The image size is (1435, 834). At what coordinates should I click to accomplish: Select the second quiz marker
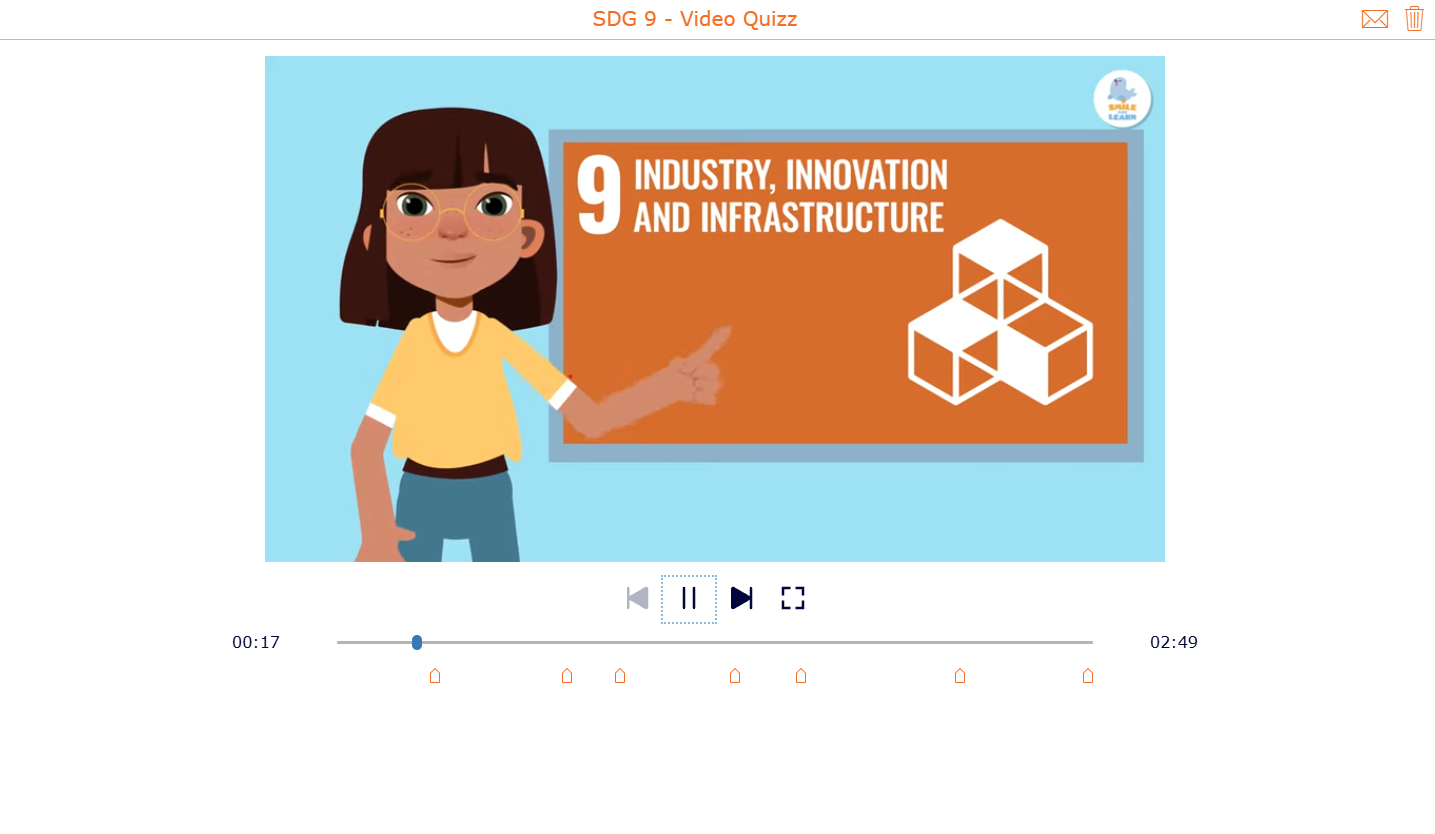click(x=567, y=676)
